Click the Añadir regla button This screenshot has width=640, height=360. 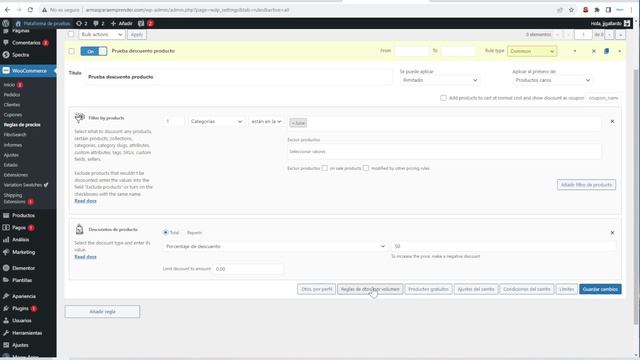click(102, 311)
